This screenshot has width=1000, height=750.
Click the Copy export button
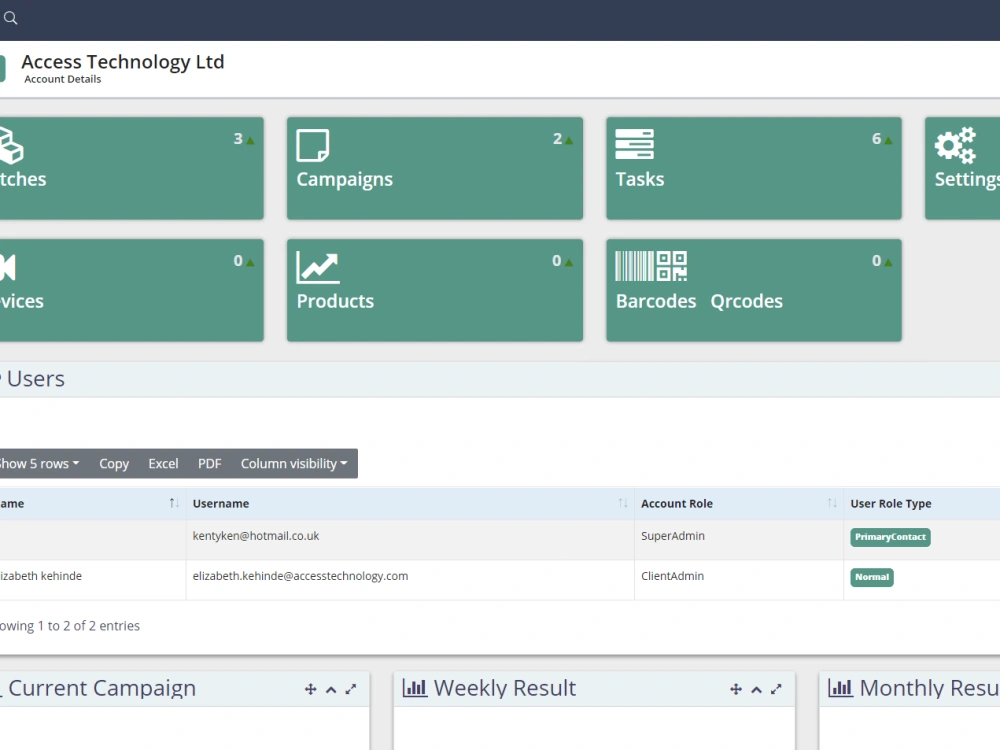pyautogui.click(x=114, y=464)
